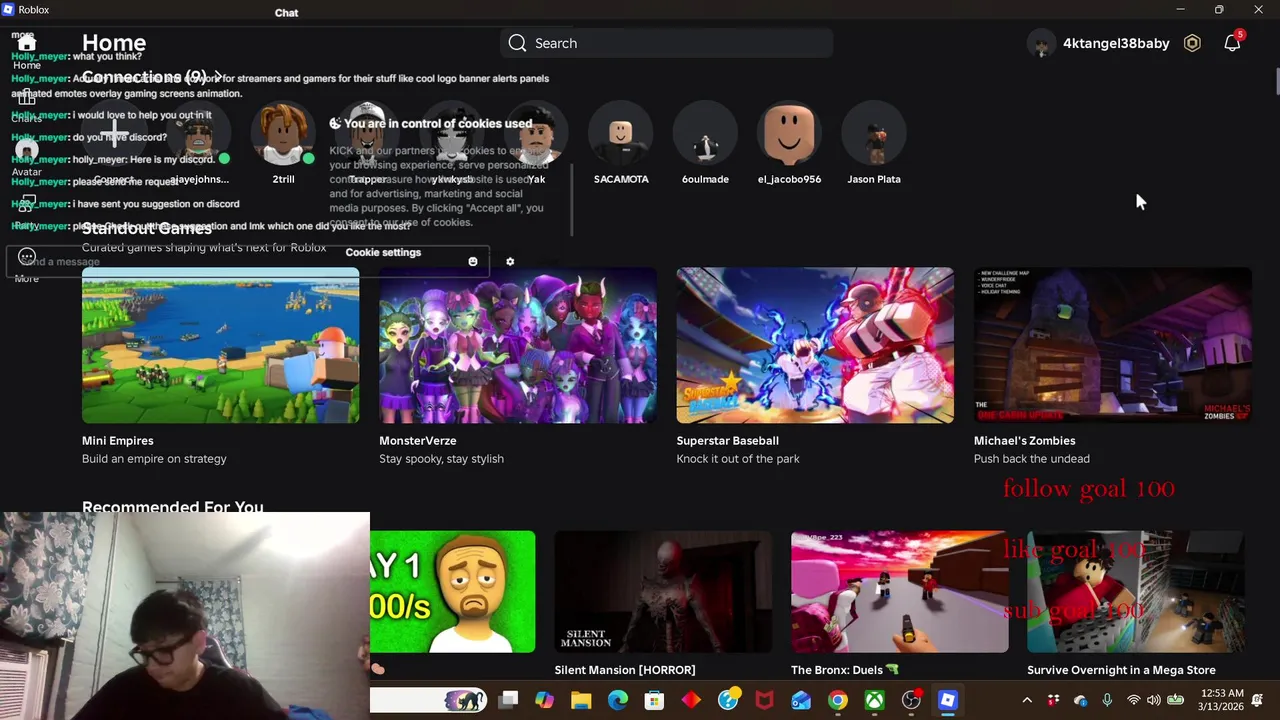Open the Mini Empires game thumbnail
The image size is (1280, 720).
coord(220,345)
